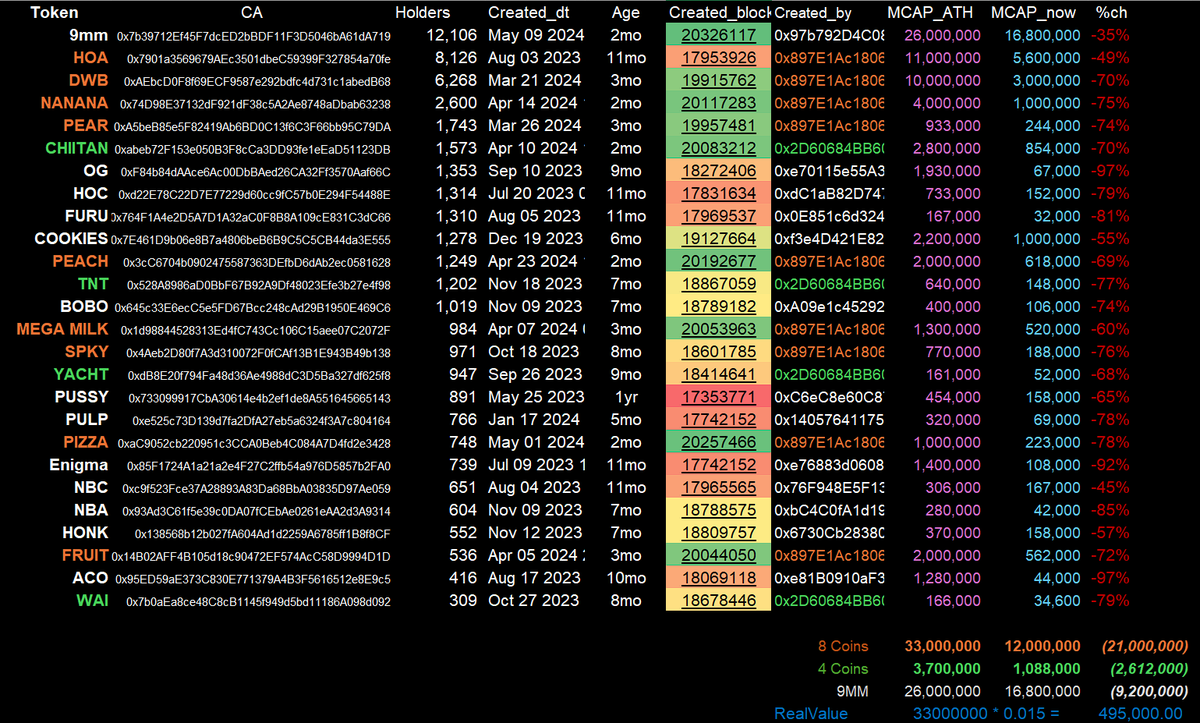
Task: Select the 5,600,000 MCAP_now value
Action: tap(1047, 57)
